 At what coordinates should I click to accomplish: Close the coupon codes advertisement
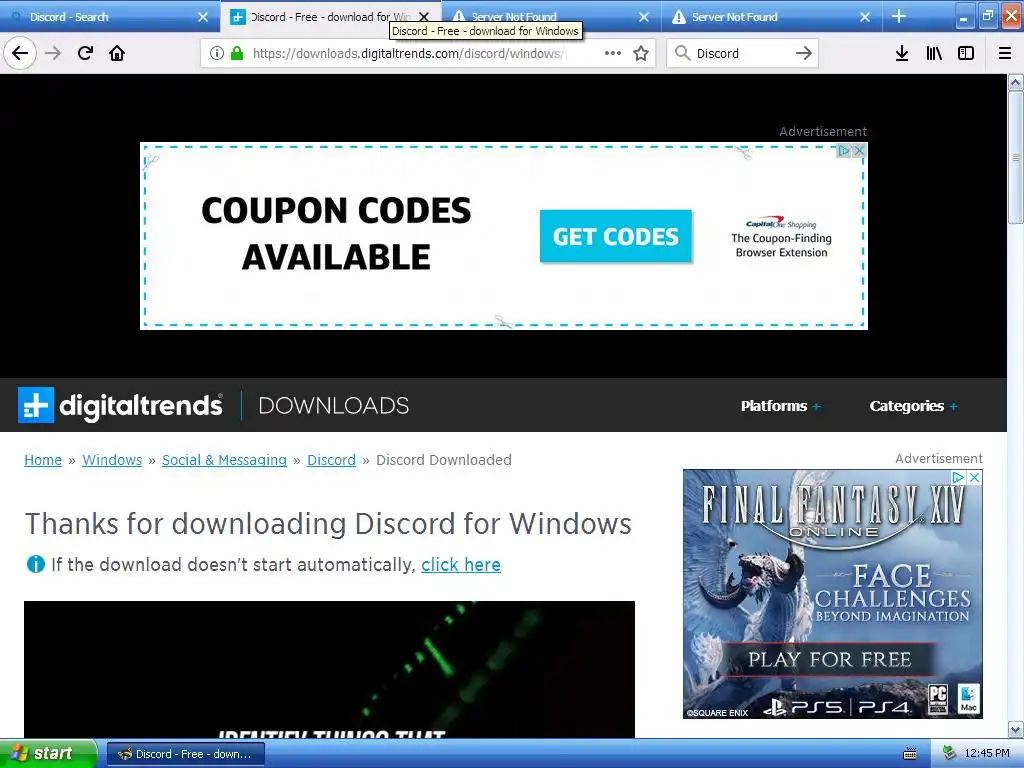[859, 150]
